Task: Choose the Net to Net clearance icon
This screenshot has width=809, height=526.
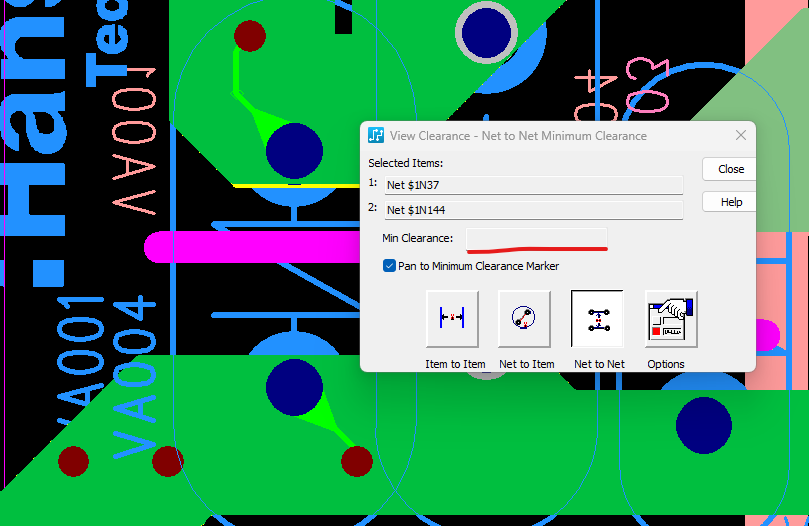Action: point(597,318)
